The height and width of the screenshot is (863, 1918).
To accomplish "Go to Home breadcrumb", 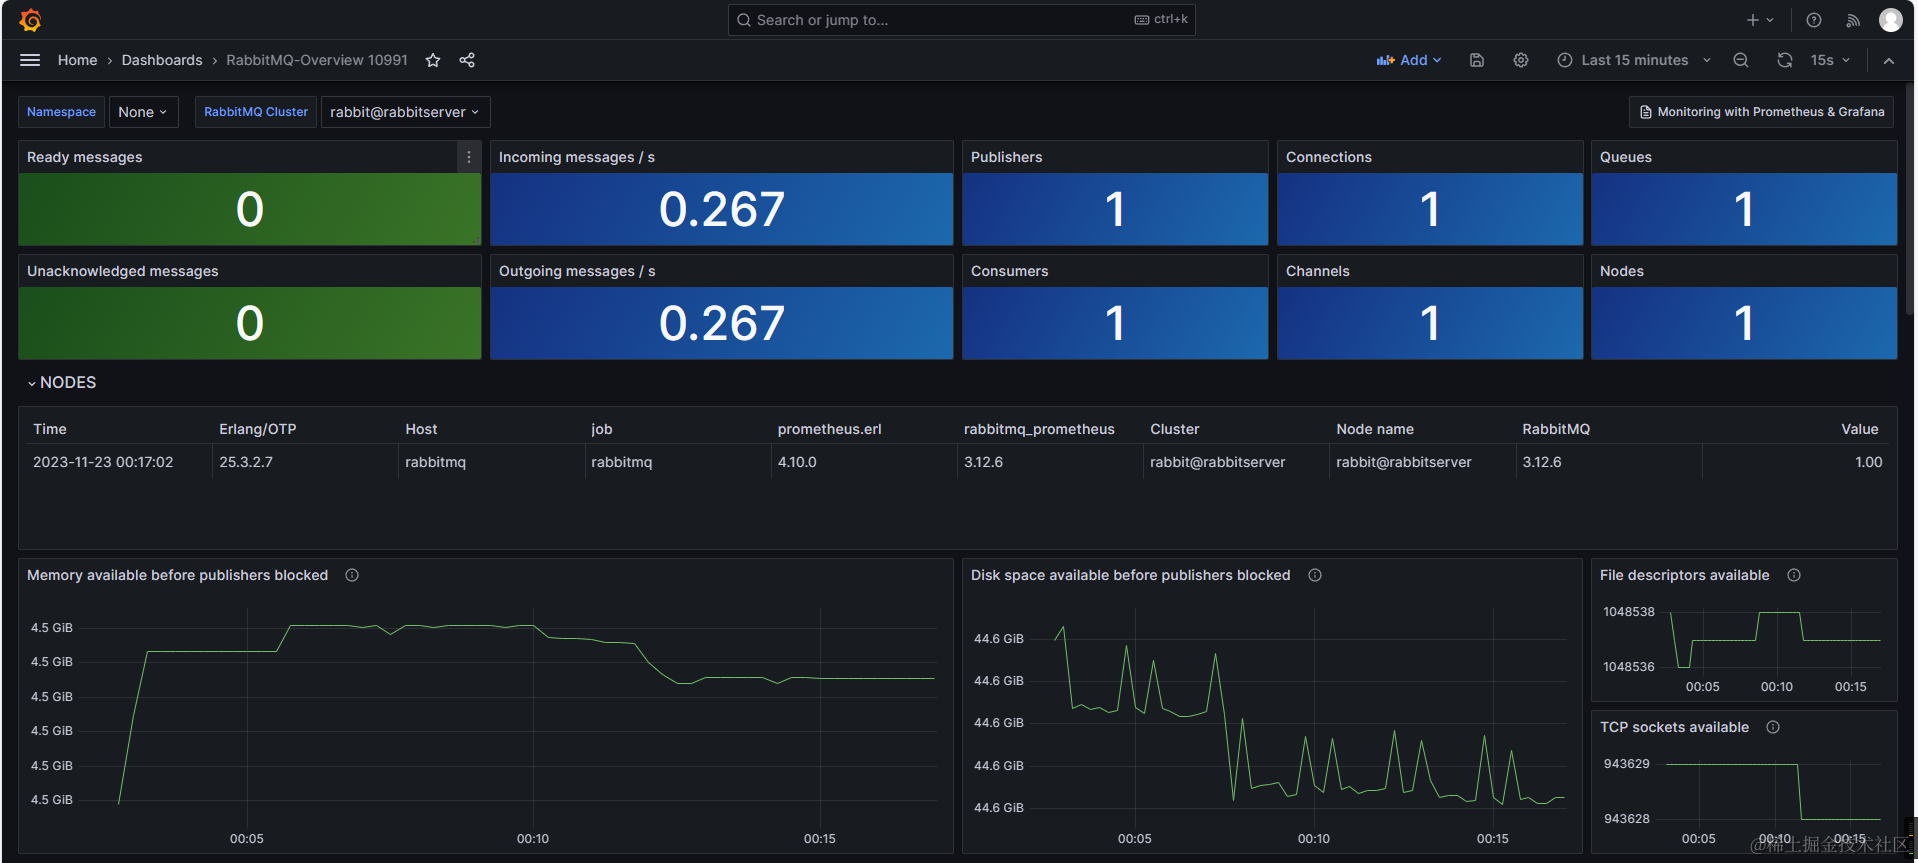I will (x=77, y=60).
